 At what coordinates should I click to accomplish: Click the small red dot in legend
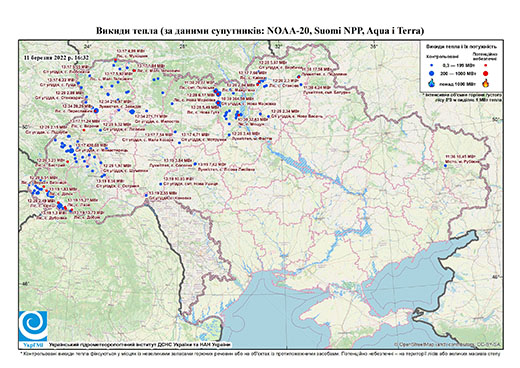(485, 65)
